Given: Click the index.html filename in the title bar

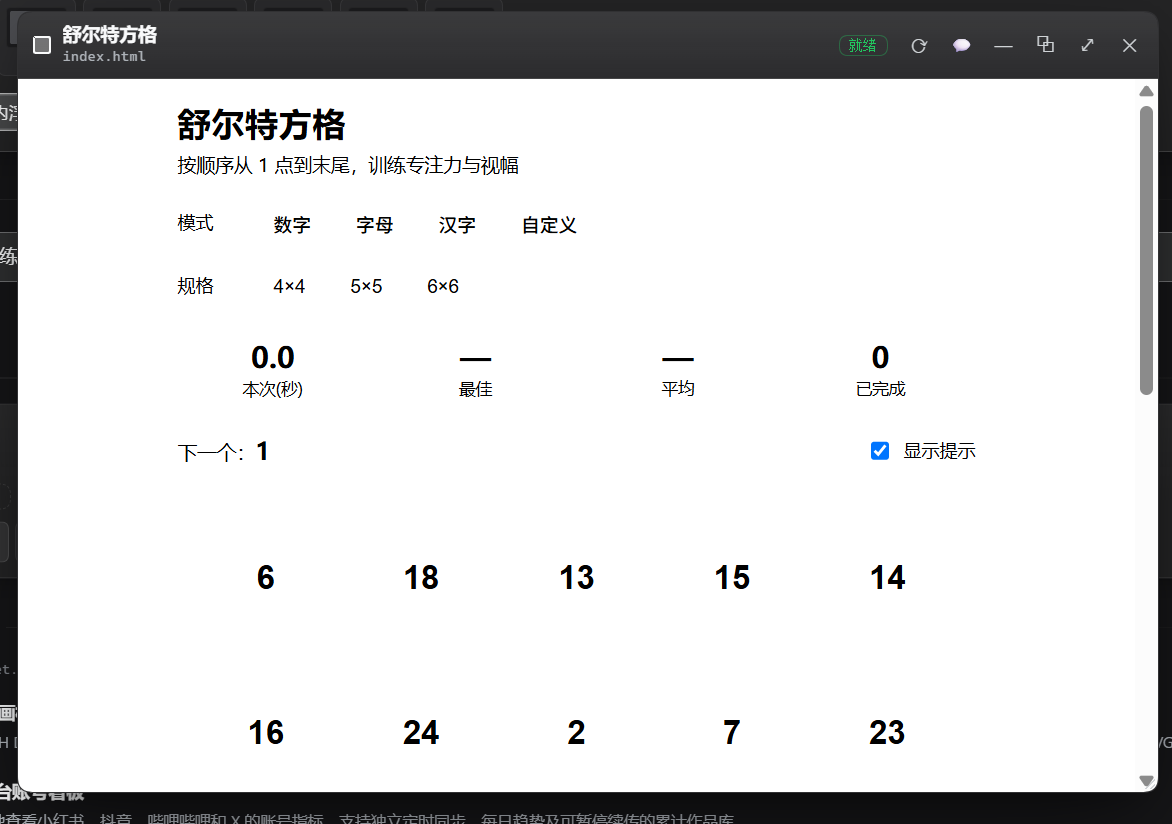Looking at the screenshot, I should tap(104, 56).
